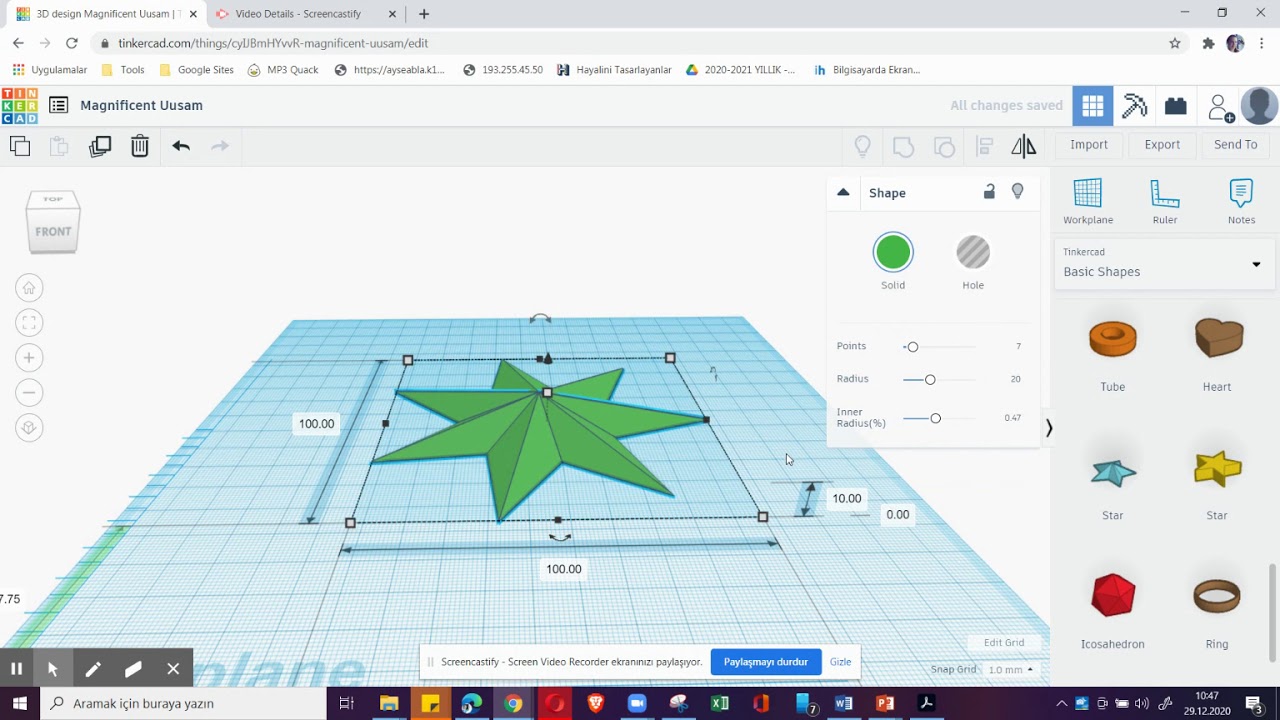Viewport: 1280px width, 720px height.
Task: Click the Align tool icon
Action: pyautogui.click(x=984, y=147)
